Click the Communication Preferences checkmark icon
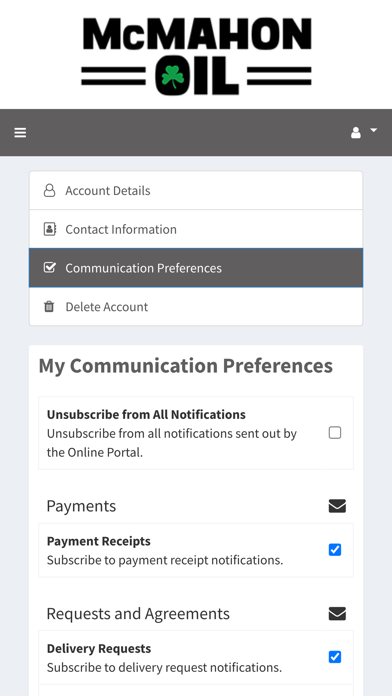This screenshot has width=392, height=696. tap(49, 268)
